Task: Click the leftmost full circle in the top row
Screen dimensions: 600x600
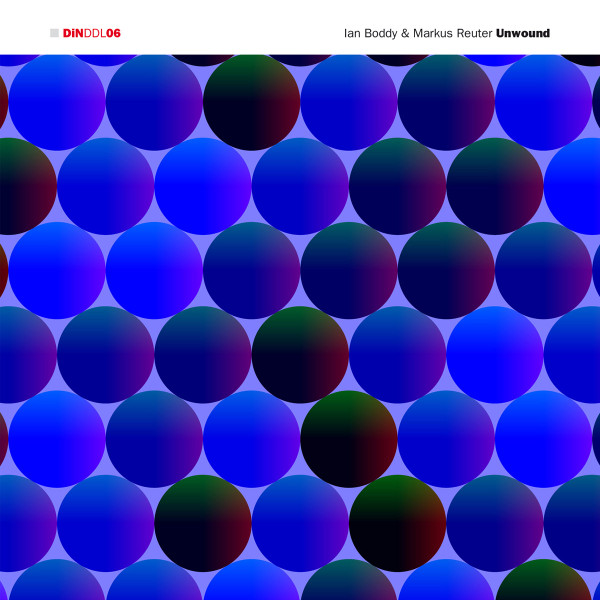Action: 57,102
